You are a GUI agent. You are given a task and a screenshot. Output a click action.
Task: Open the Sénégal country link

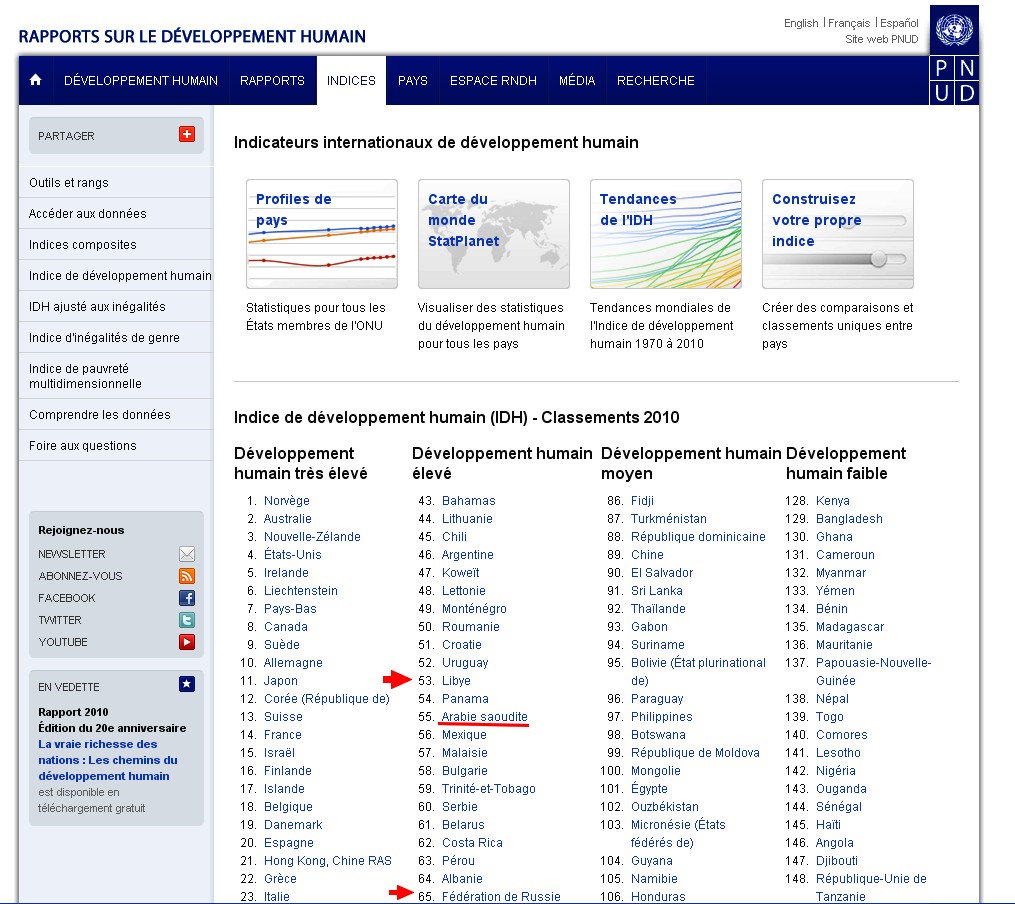click(x=839, y=807)
